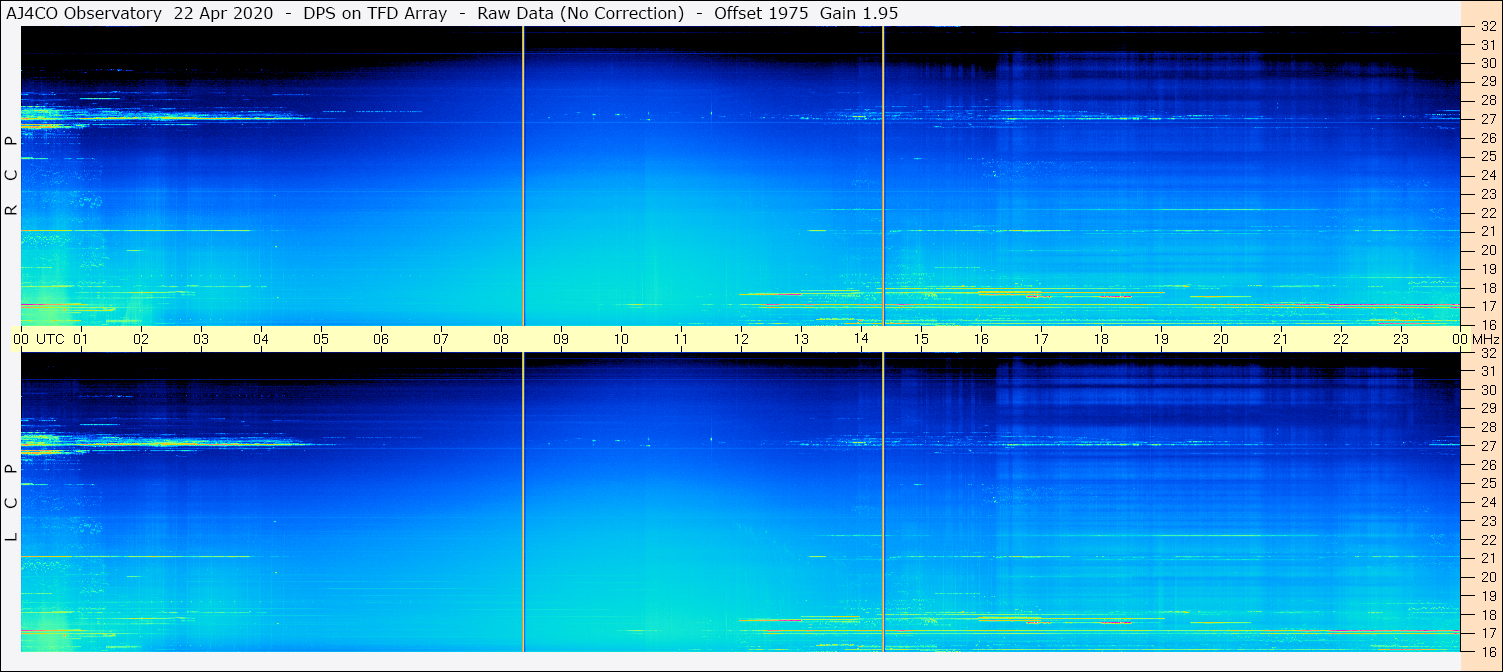Click hour 17 on the UTC time axis

1041,339
